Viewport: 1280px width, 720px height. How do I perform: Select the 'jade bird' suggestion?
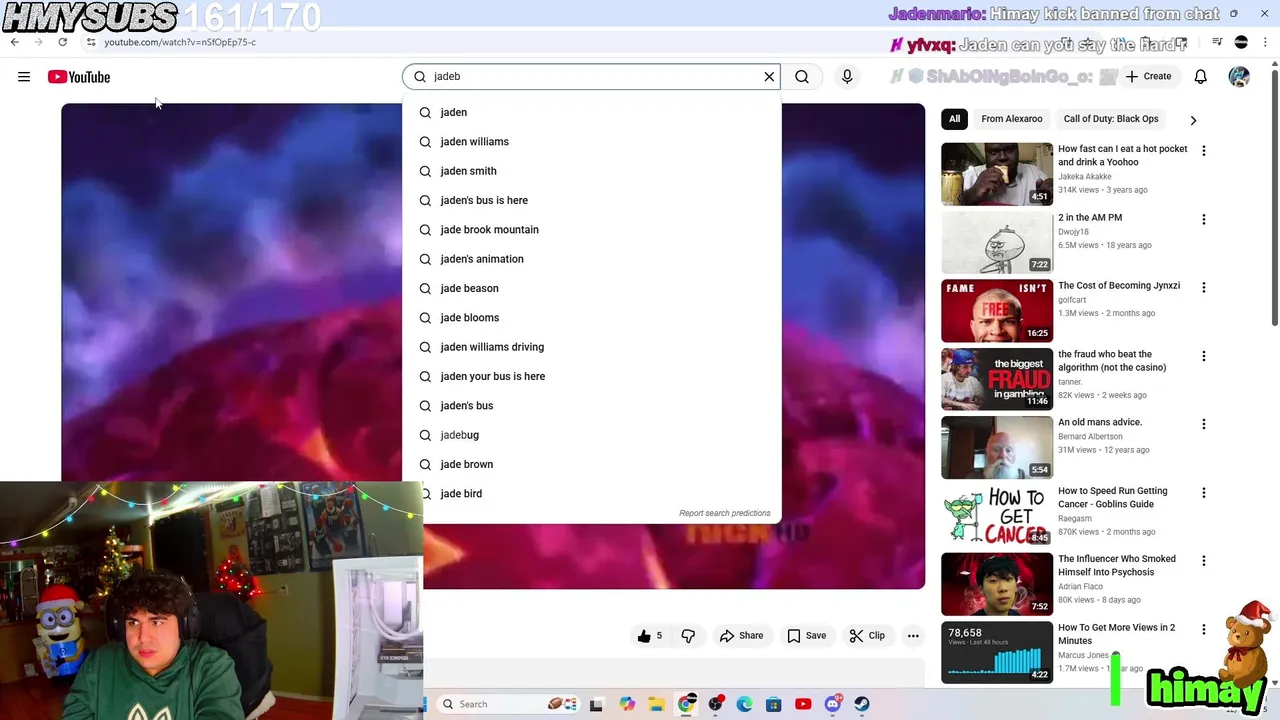click(x=591, y=493)
